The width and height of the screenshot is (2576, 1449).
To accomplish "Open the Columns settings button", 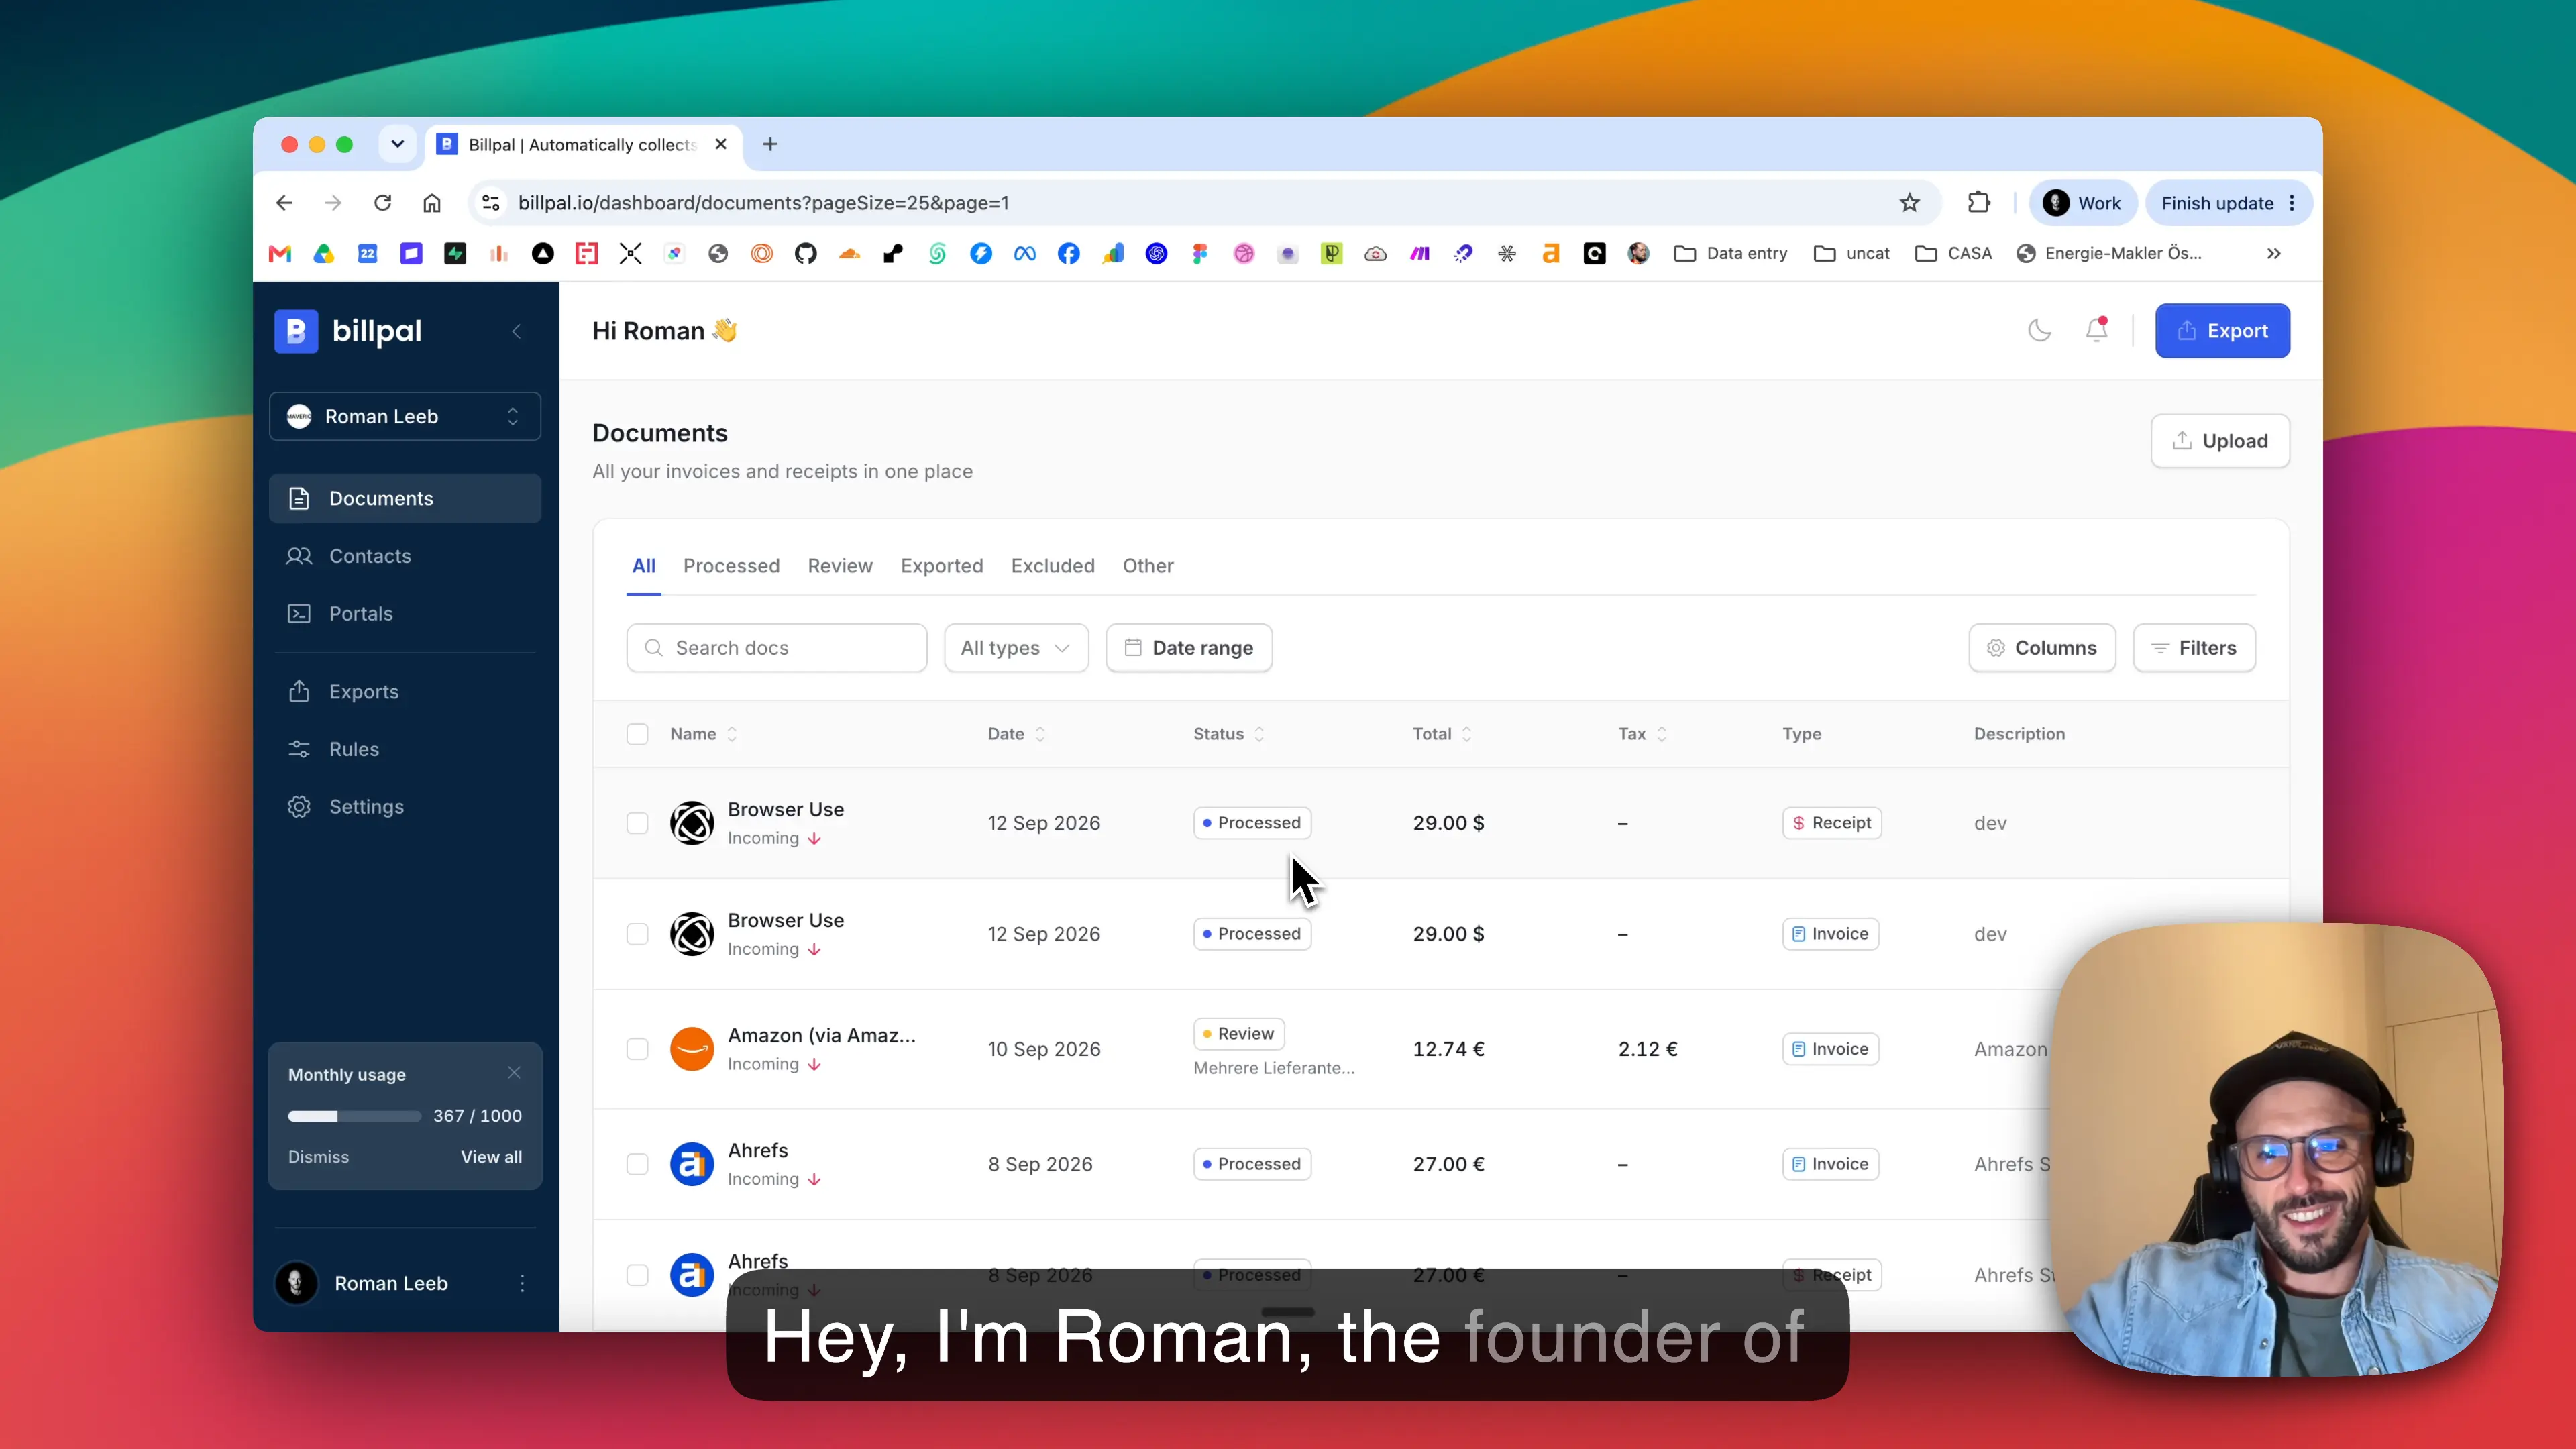I will click(2042, 648).
